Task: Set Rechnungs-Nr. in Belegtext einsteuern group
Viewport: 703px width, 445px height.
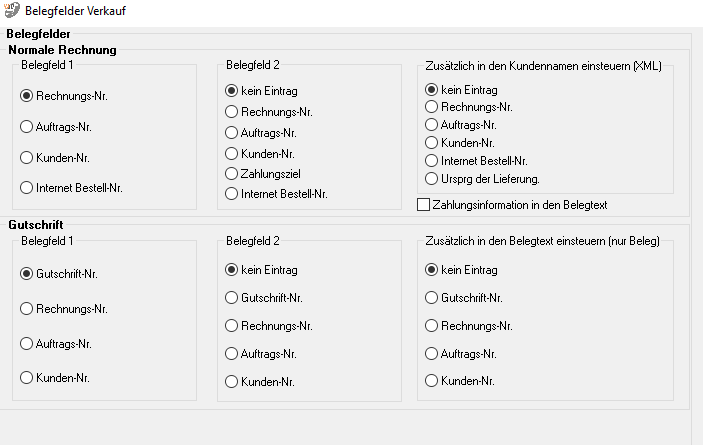Action: click(x=432, y=326)
